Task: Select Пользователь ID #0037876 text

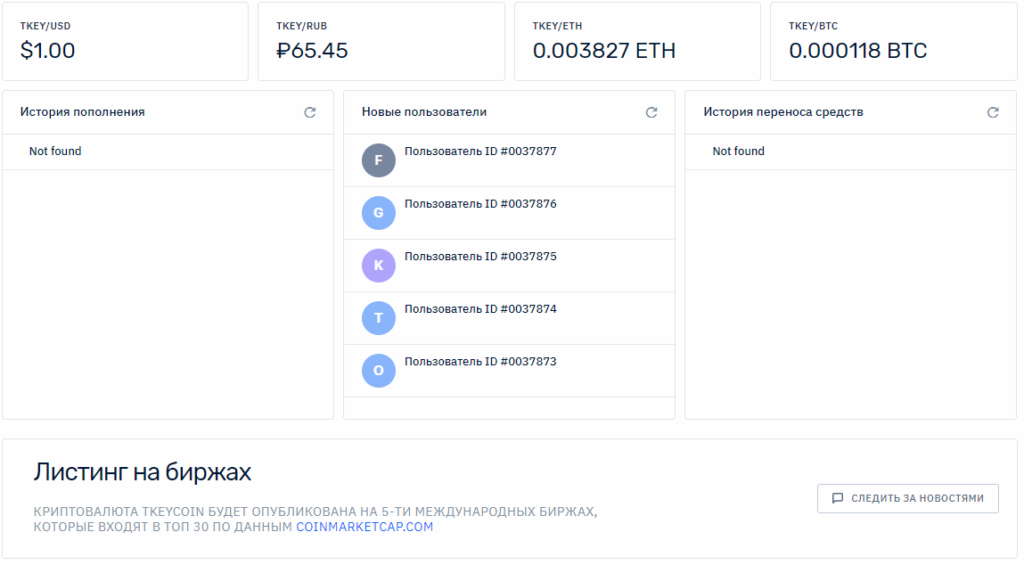Action: [x=481, y=204]
